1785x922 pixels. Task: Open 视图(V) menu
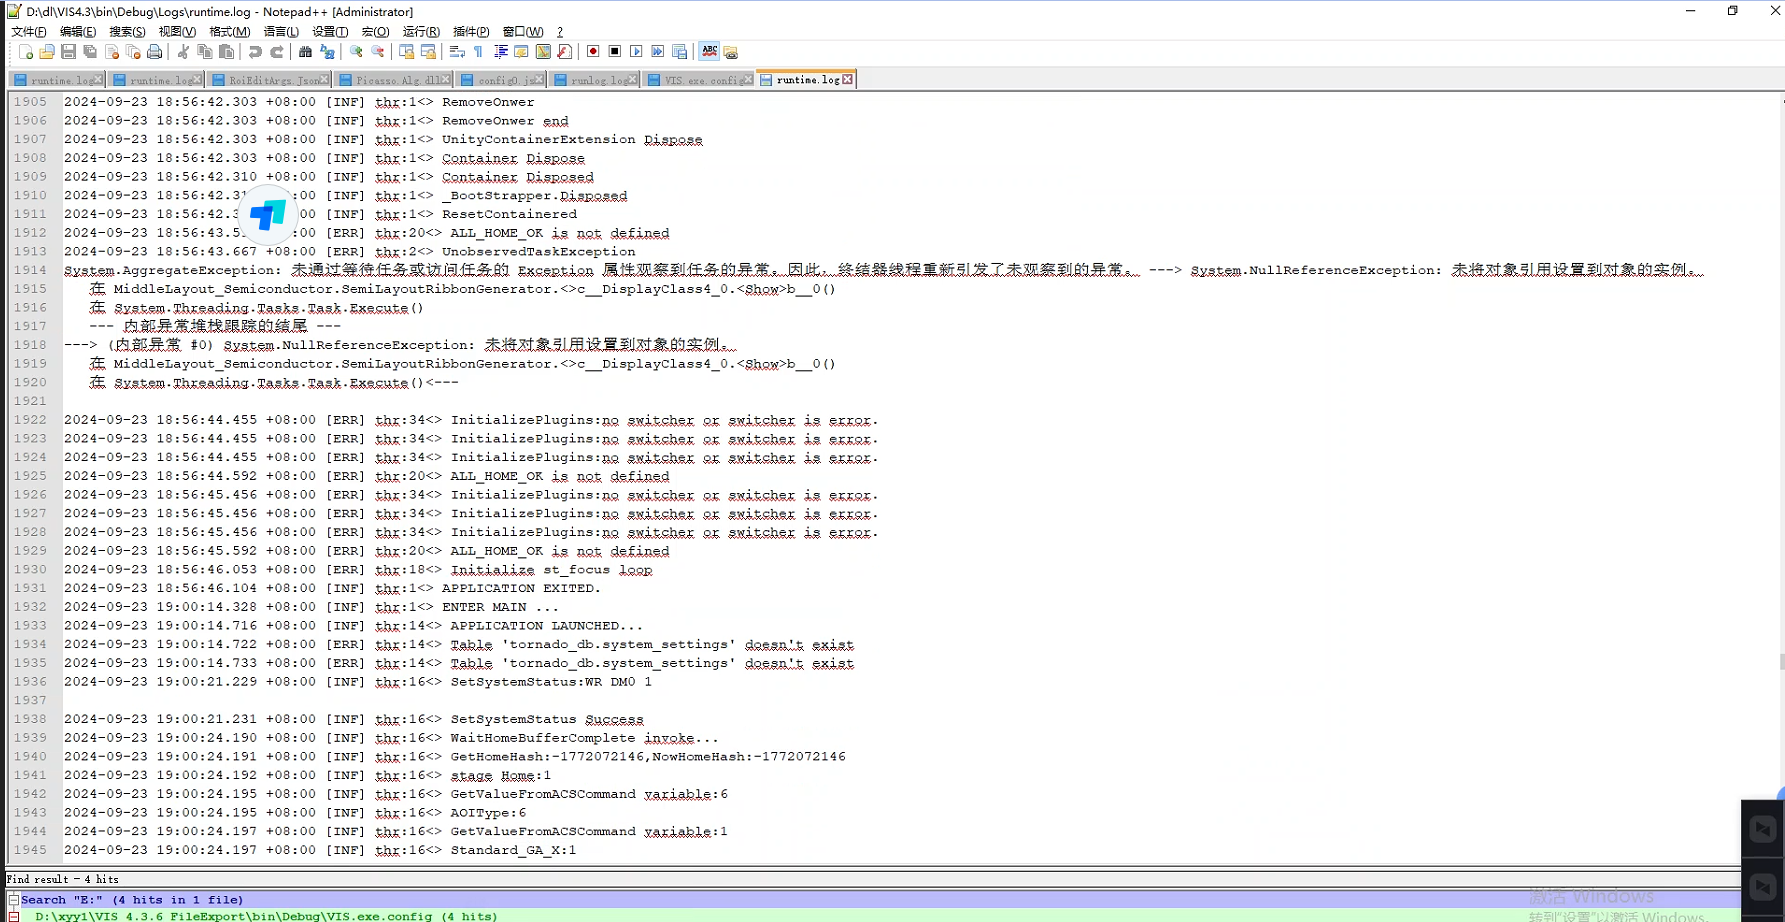(x=177, y=32)
